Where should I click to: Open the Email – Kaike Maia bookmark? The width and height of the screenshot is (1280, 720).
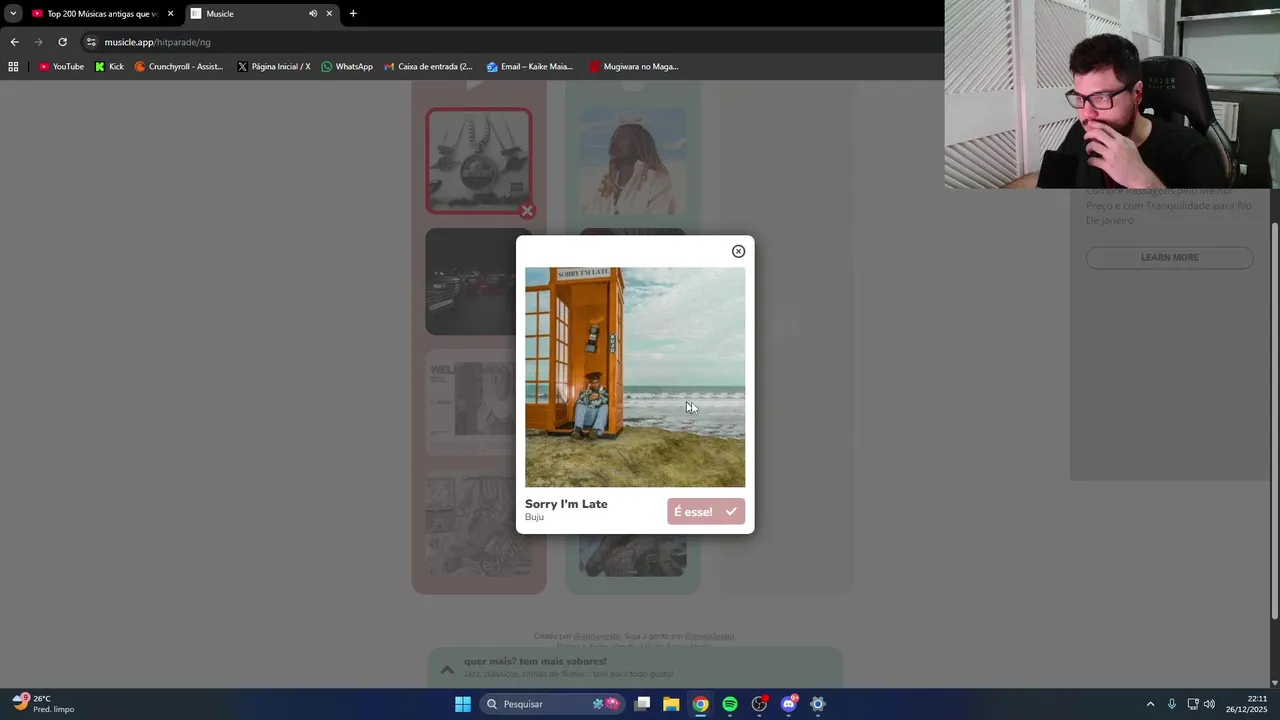point(530,67)
